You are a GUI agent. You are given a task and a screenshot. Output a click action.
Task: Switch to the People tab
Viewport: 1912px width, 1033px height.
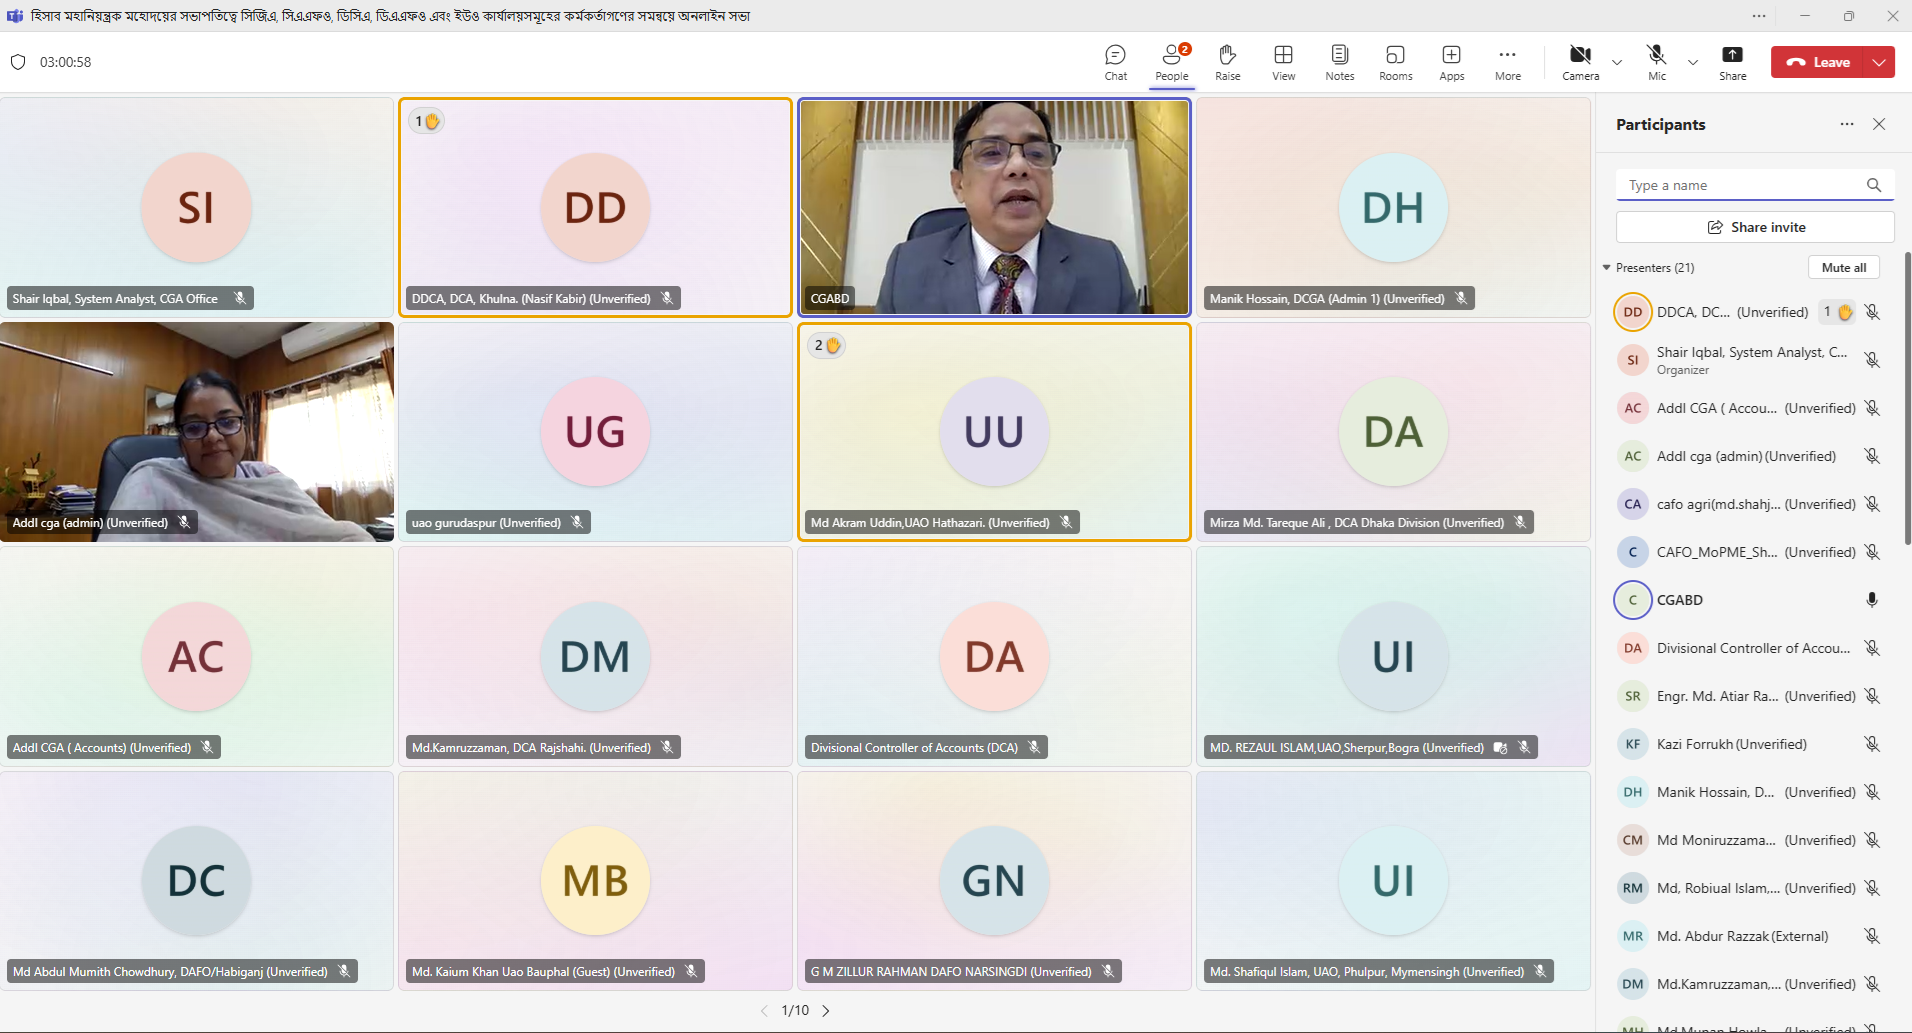tap(1171, 62)
